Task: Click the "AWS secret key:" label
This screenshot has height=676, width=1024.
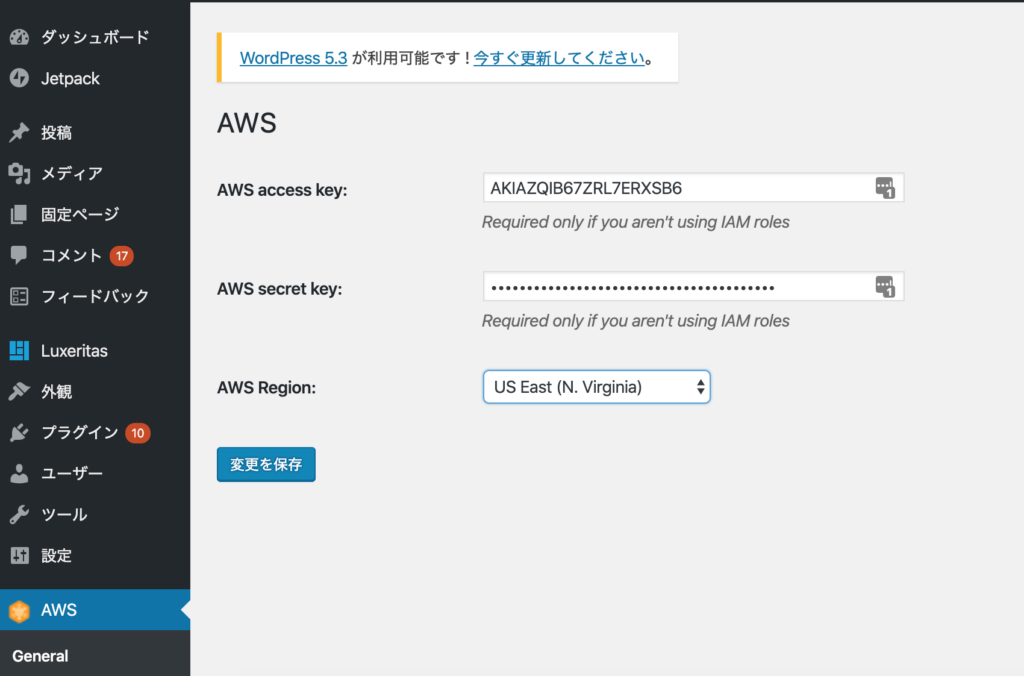Action: 280,289
